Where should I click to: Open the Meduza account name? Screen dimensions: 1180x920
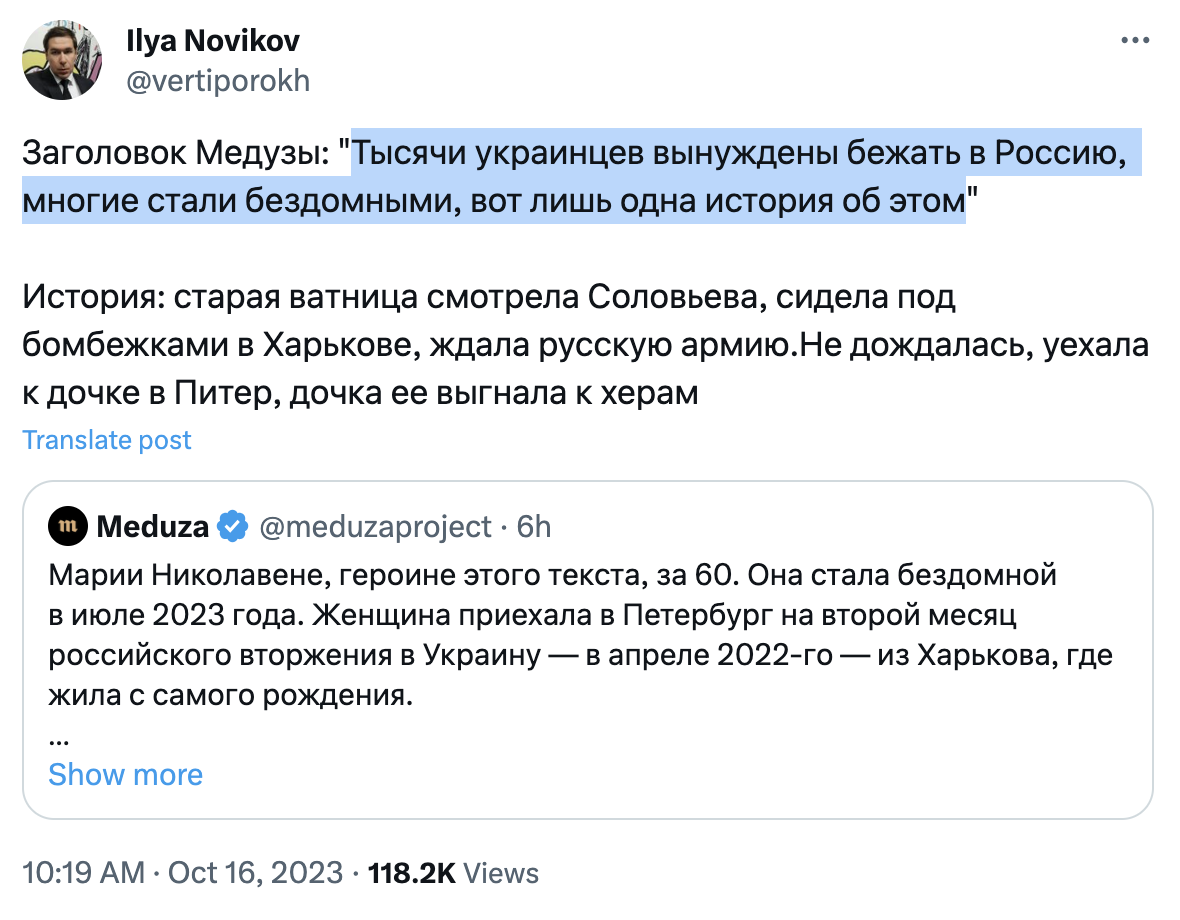click(153, 526)
